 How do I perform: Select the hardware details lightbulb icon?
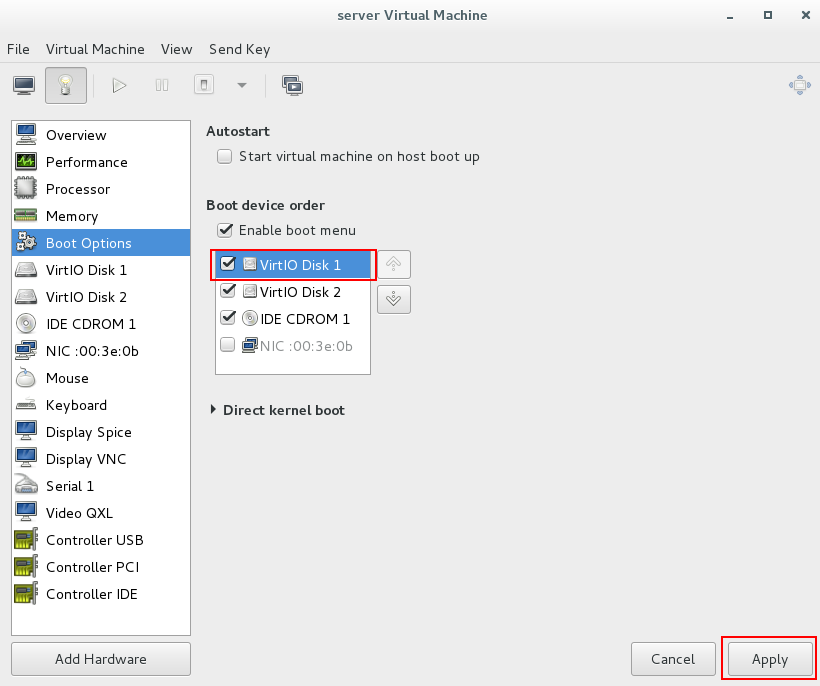65,85
